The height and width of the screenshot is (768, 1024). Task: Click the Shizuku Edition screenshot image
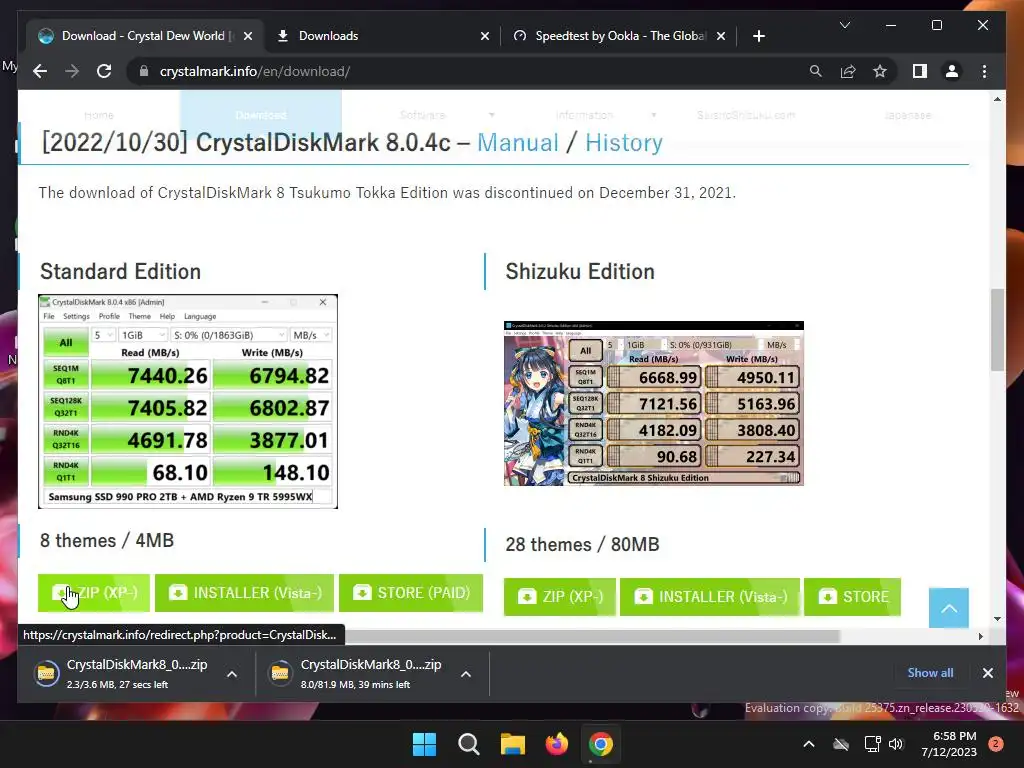(x=654, y=403)
